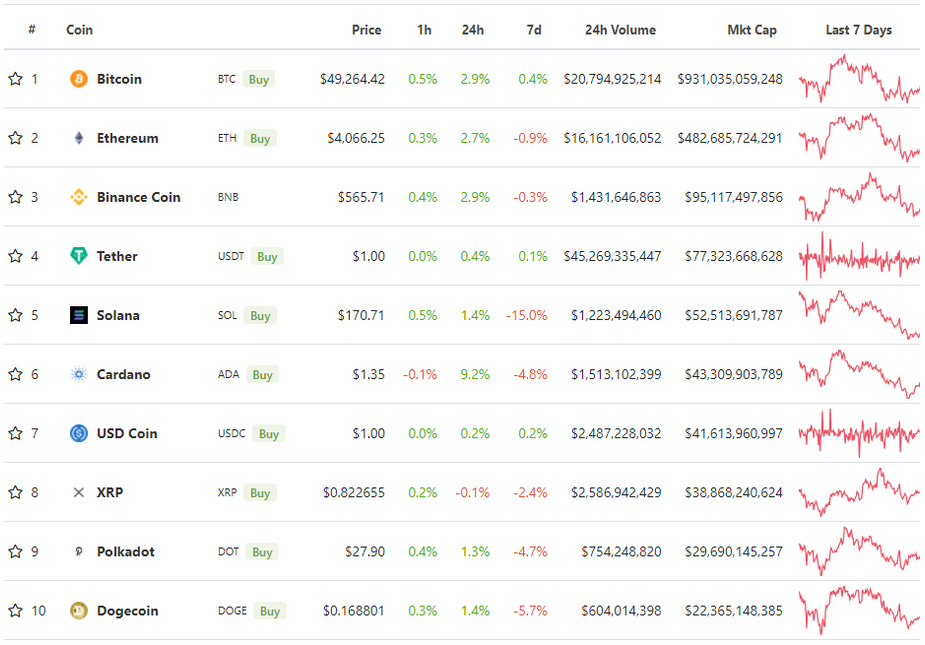Open Tether's 7-day sparkline chart
The height and width of the screenshot is (645, 925).
pyautogui.click(x=860, y=256)
